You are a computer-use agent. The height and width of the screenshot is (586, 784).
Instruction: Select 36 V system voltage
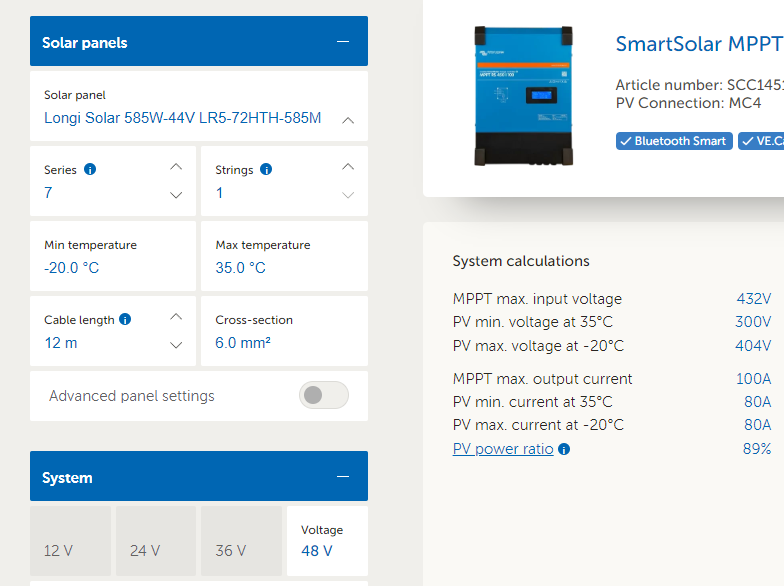[x=242, y=541]
